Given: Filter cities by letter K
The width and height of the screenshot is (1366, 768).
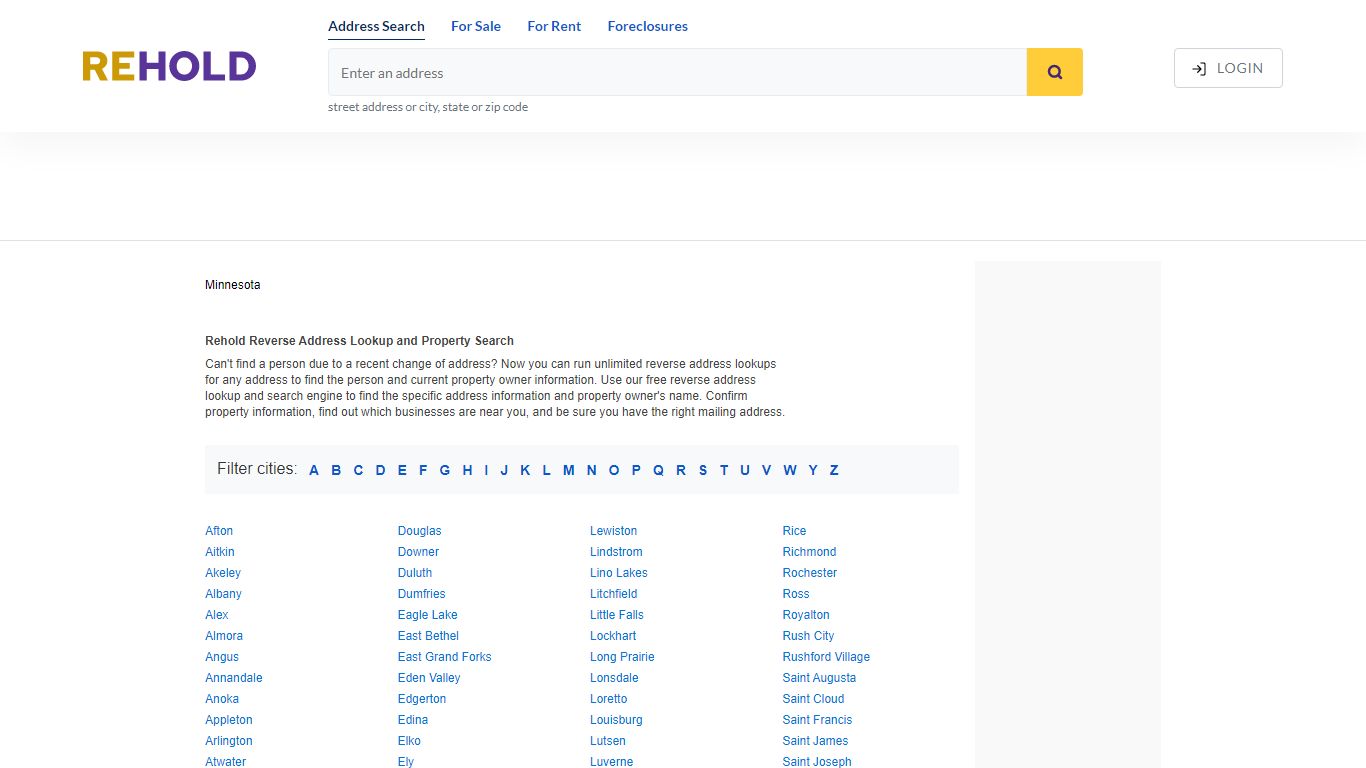Looking at the screenshot, I should 525,470.
